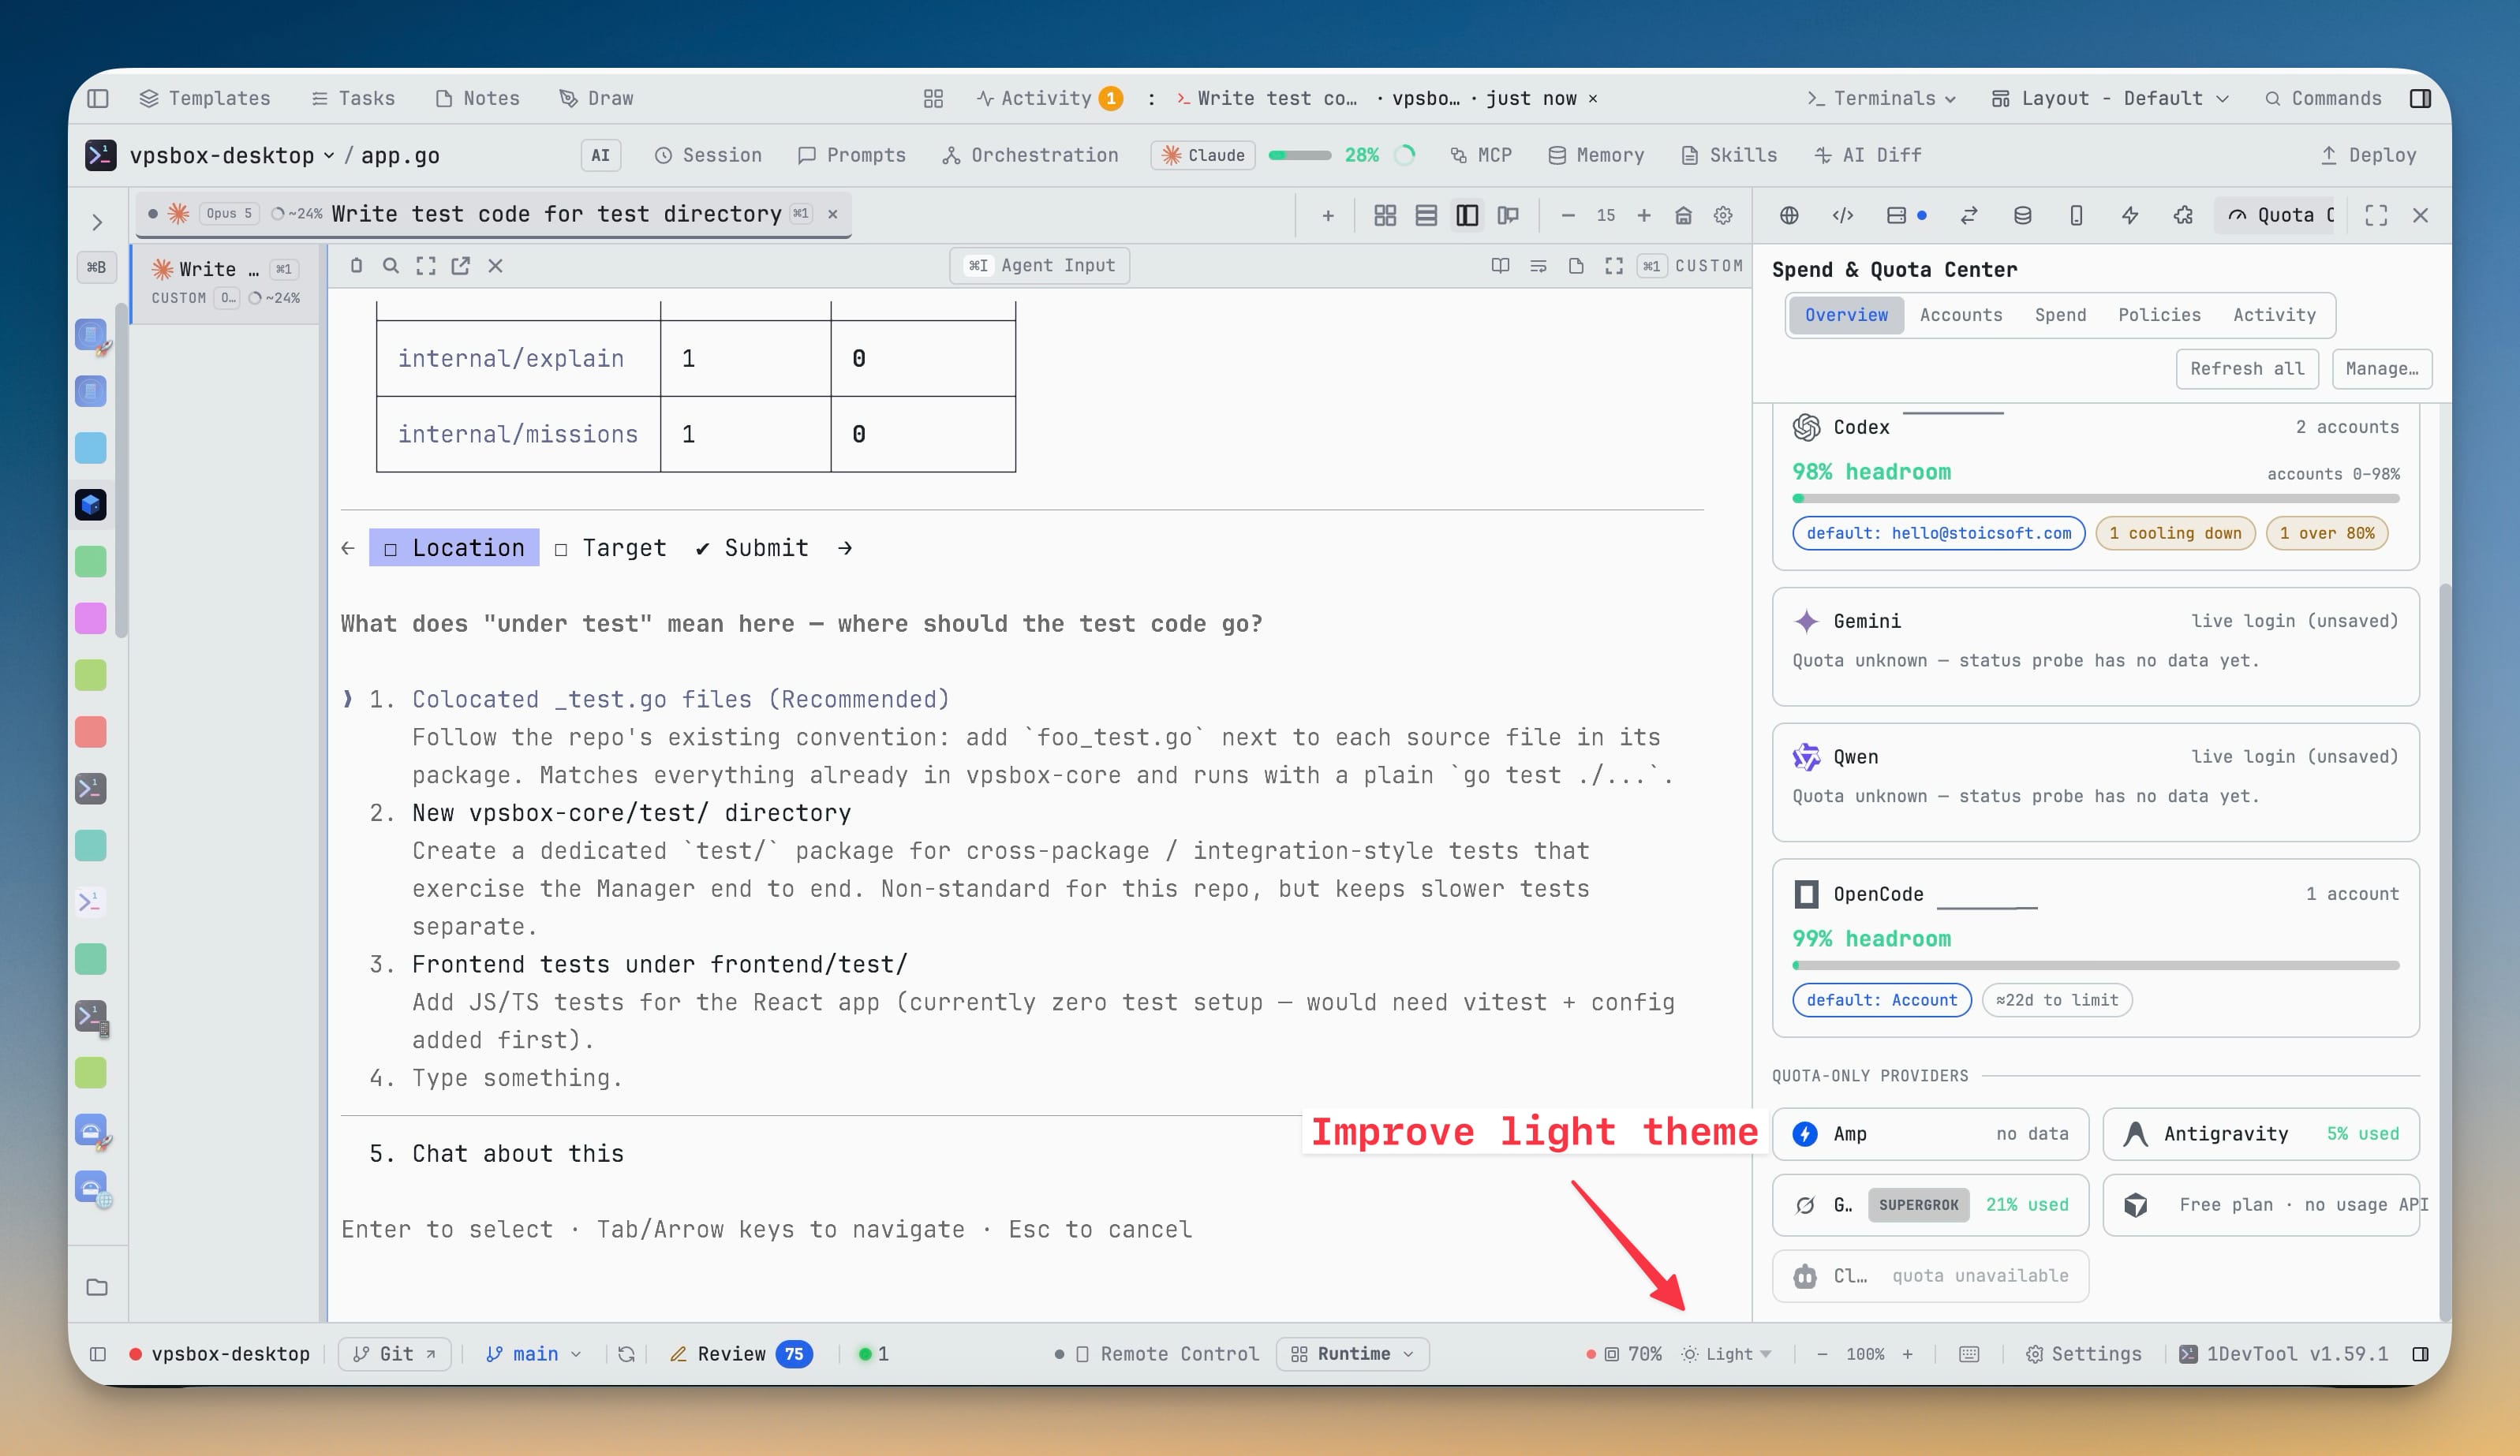Open the Templates menu item
This screenshot has width=2520, height=1456.
[205, 98]
